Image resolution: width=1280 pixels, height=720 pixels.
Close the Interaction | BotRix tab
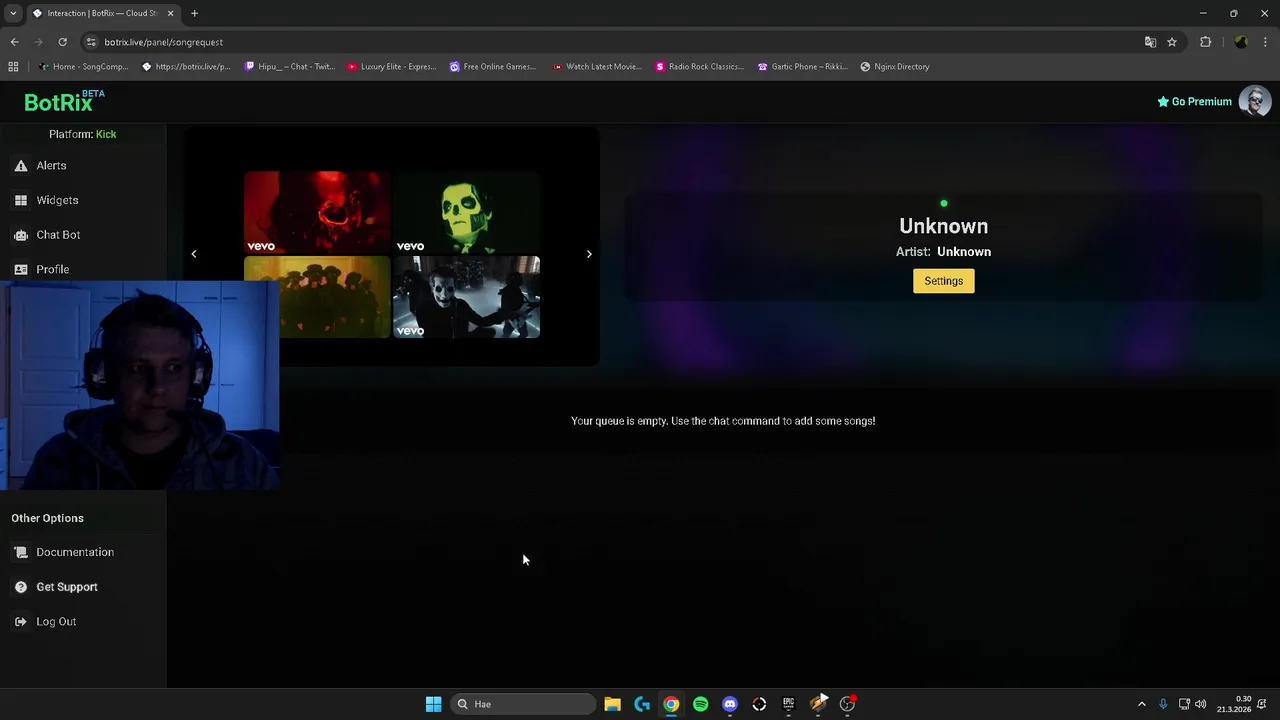click(170, 13)
